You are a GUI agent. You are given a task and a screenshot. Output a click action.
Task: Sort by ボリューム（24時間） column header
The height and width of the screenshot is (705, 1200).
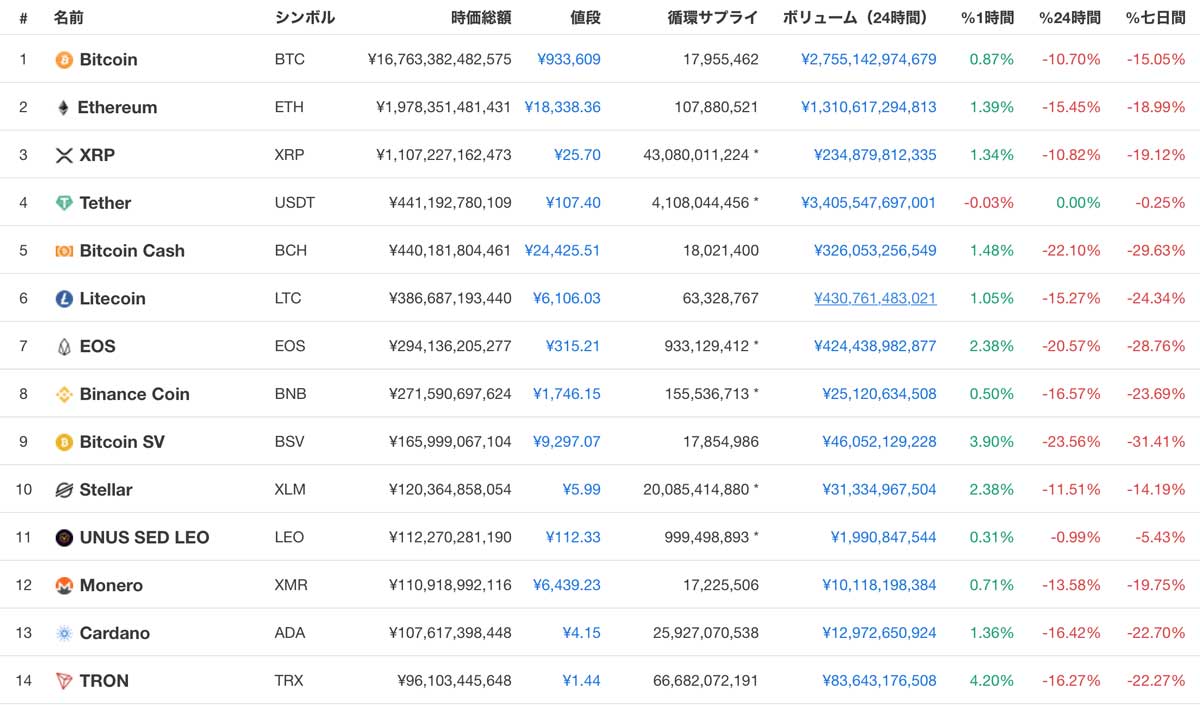point(859,18)
